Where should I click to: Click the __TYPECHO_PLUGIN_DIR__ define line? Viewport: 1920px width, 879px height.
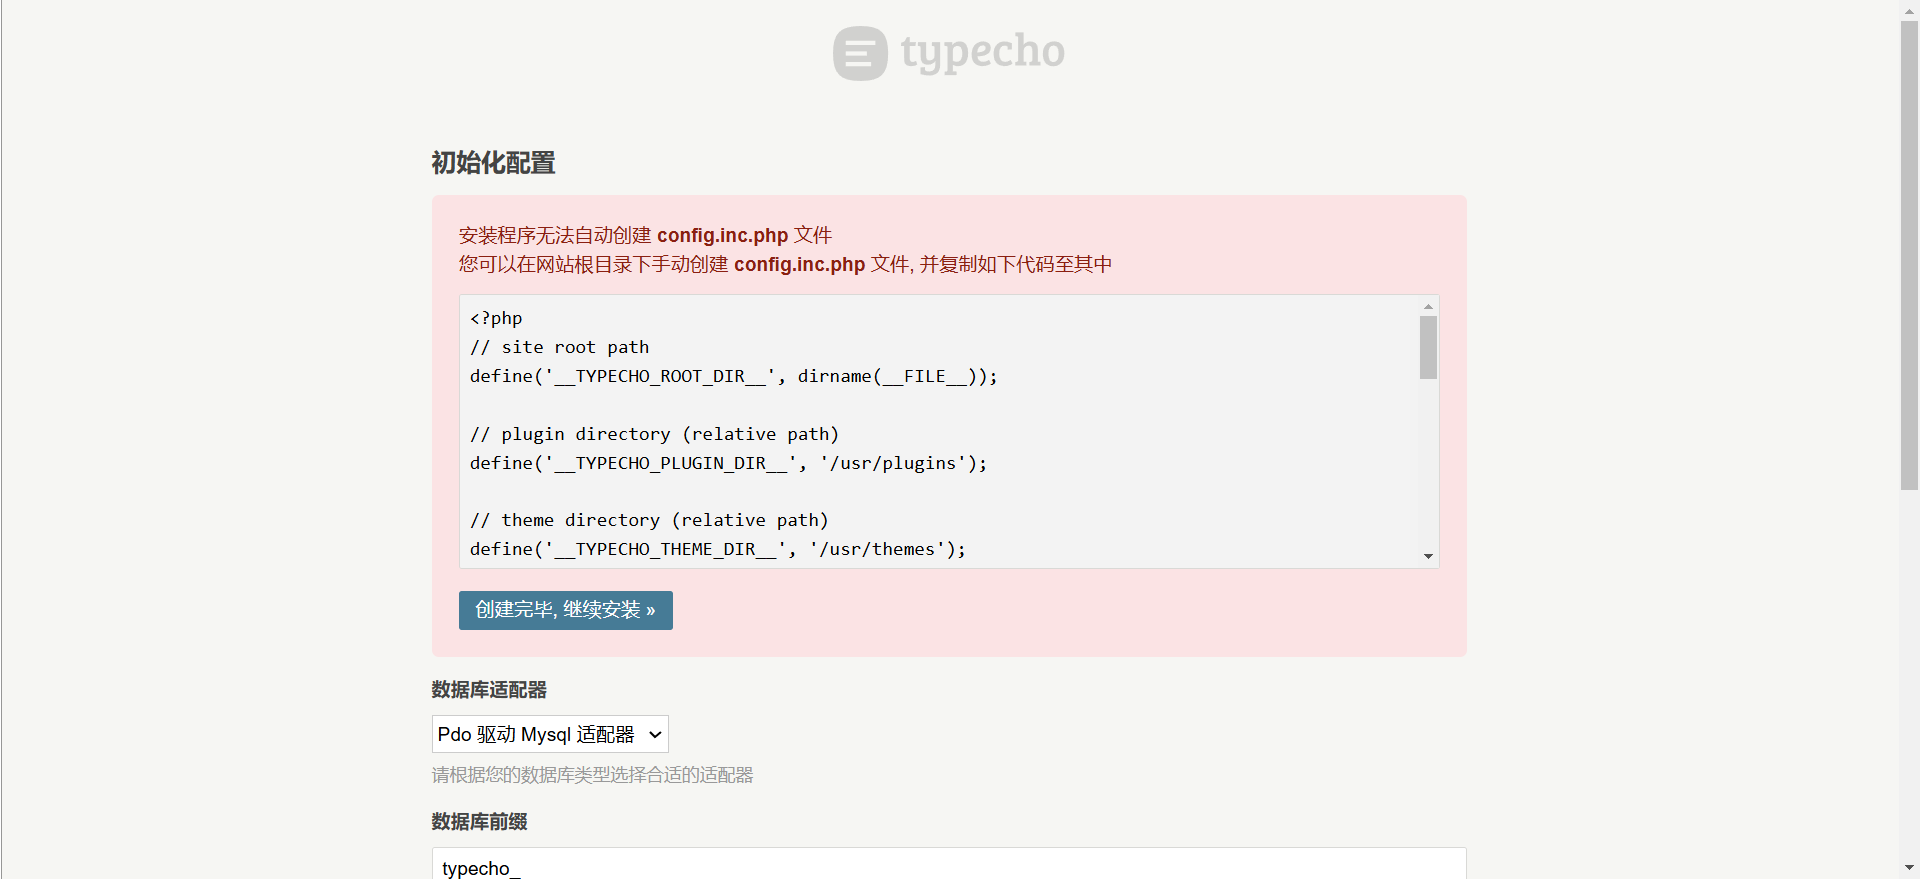coord(728,463)
